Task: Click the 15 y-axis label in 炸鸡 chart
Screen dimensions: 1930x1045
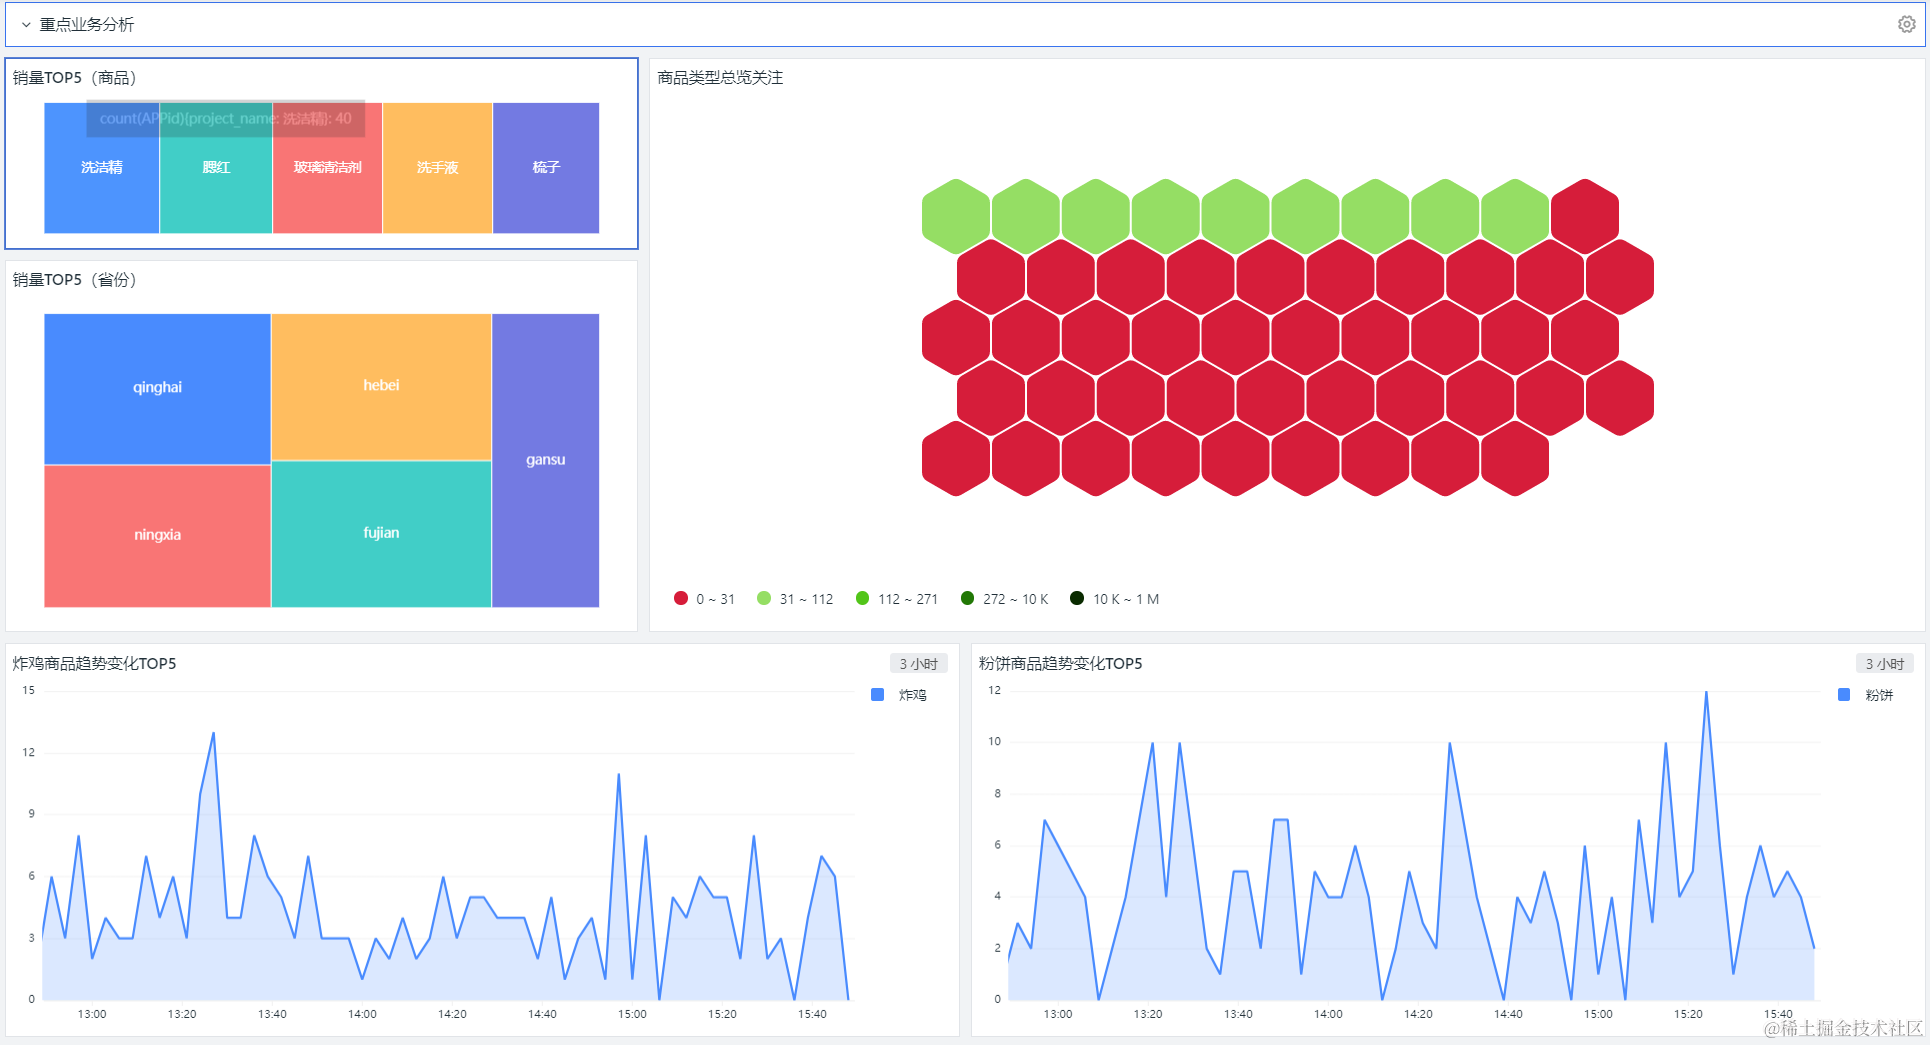Action: [29, 691]
